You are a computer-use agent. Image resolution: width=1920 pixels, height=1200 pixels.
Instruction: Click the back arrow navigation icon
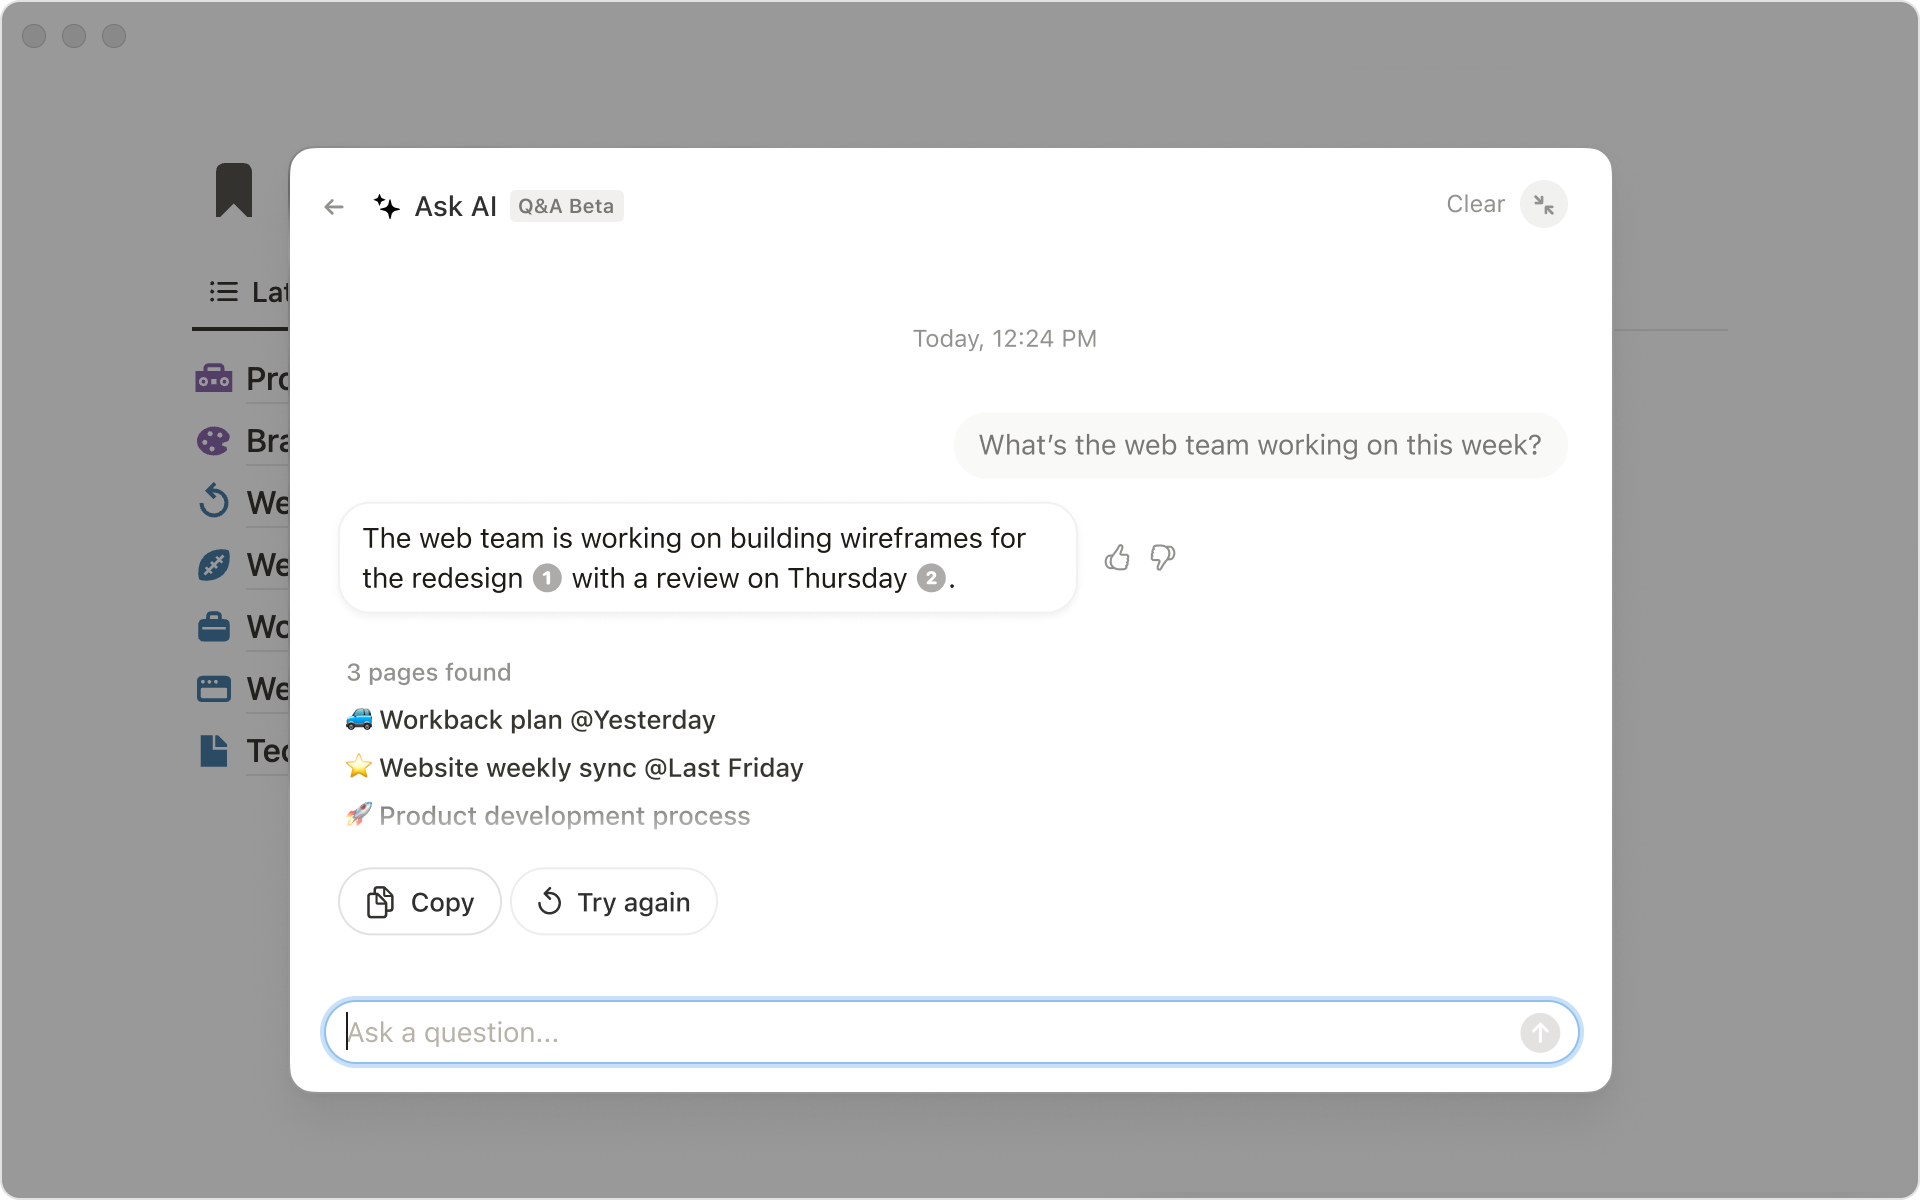[335, 205]
